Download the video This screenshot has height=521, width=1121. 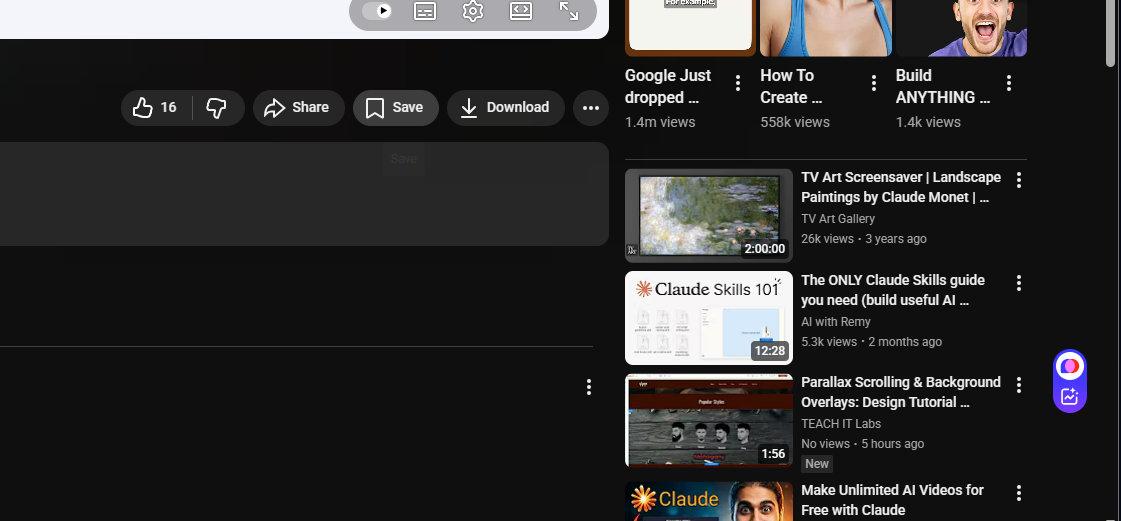tap(505, 108)
